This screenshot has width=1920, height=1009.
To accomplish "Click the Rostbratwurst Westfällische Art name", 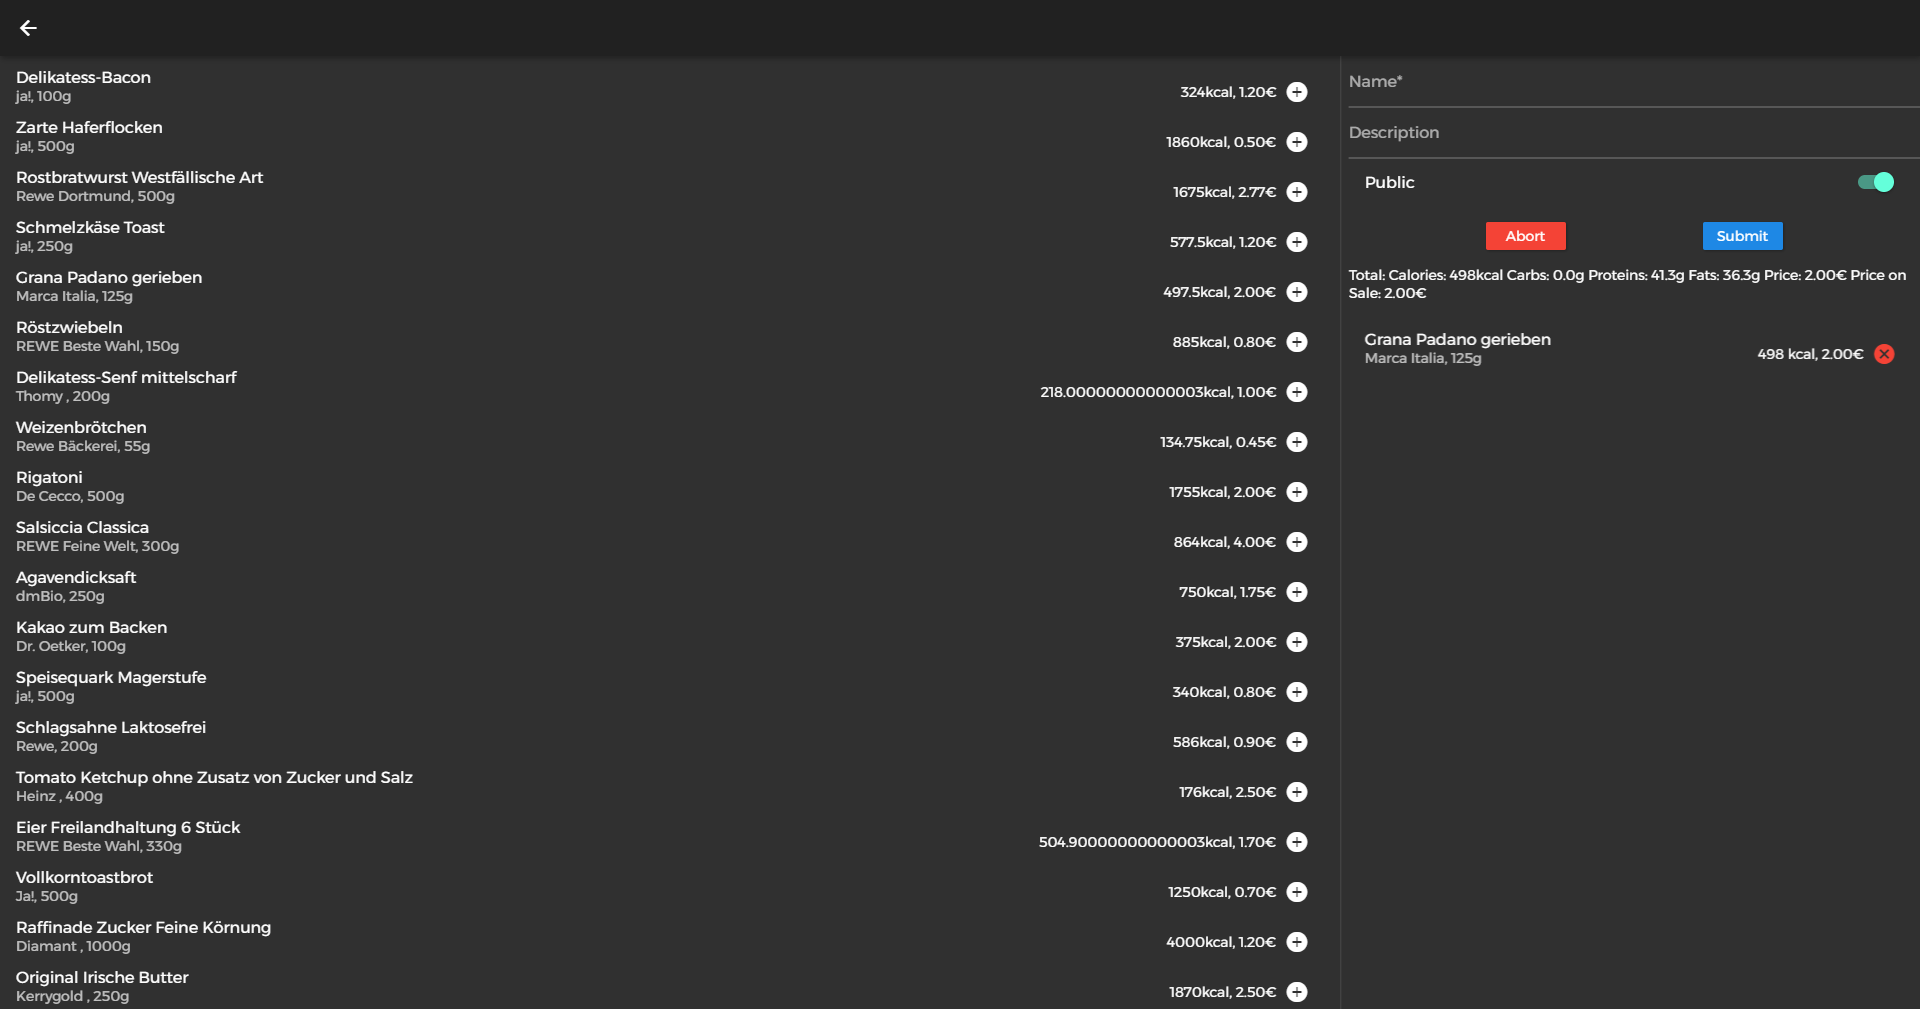I will (x=139, y=177).
